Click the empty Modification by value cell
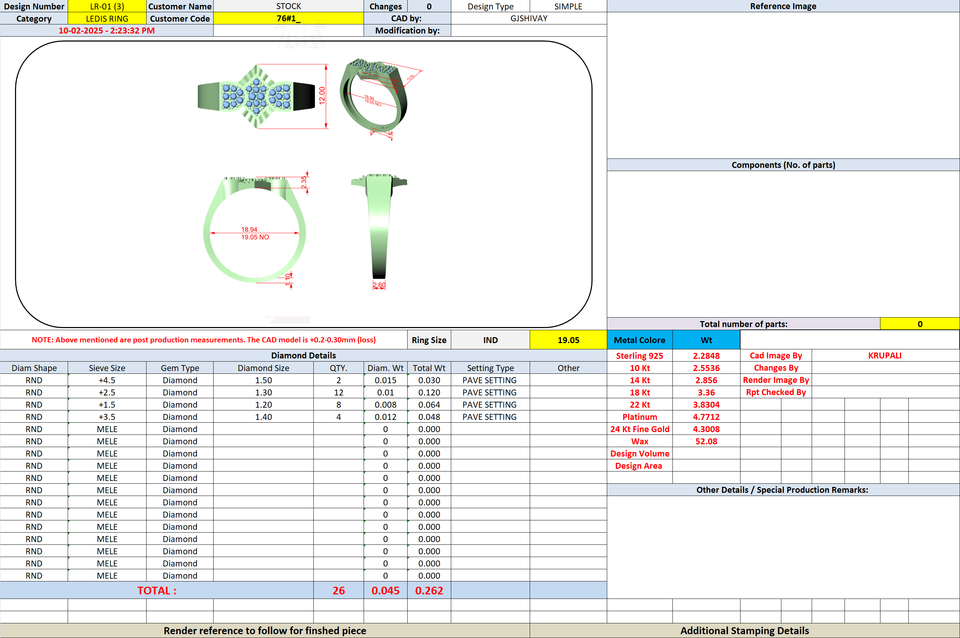 click(529, 31)
